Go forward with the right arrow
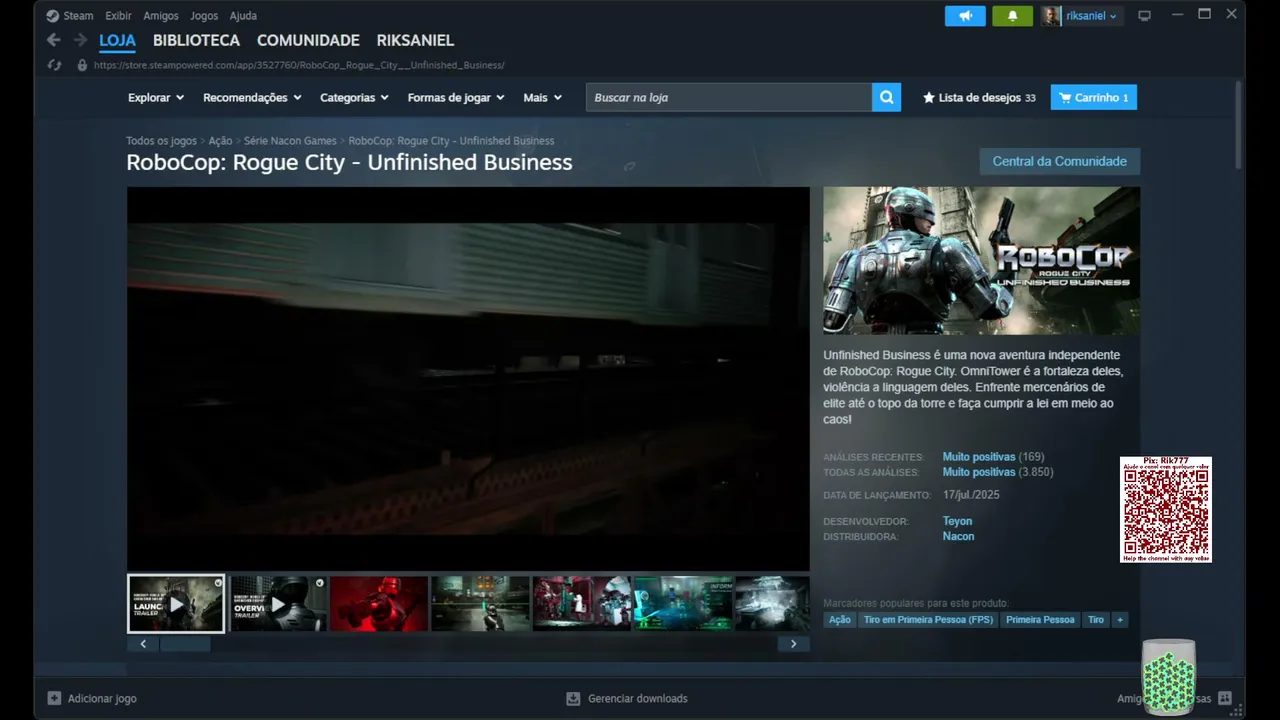 [x=81, y=40]
